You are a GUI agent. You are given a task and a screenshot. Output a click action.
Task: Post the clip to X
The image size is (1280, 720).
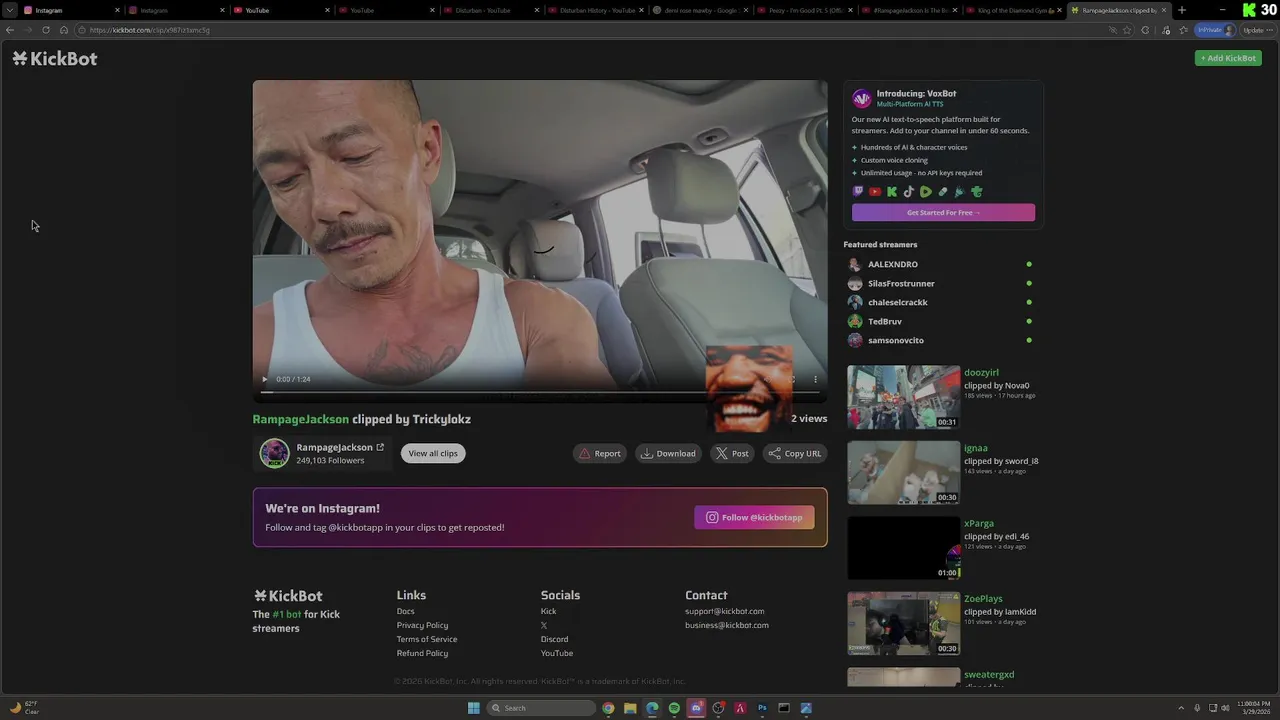tap(732, 453)
